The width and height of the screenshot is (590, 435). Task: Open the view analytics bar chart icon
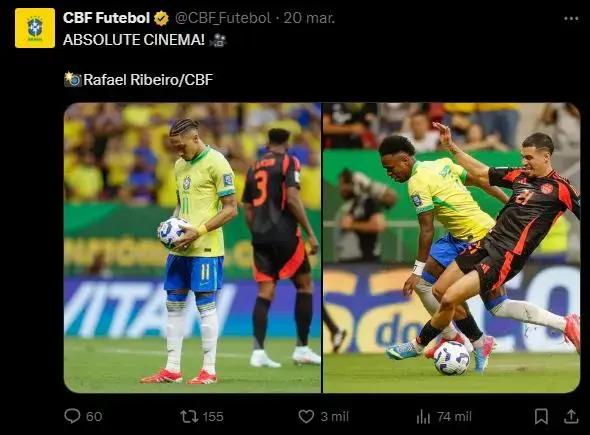[x=423, y=417]
